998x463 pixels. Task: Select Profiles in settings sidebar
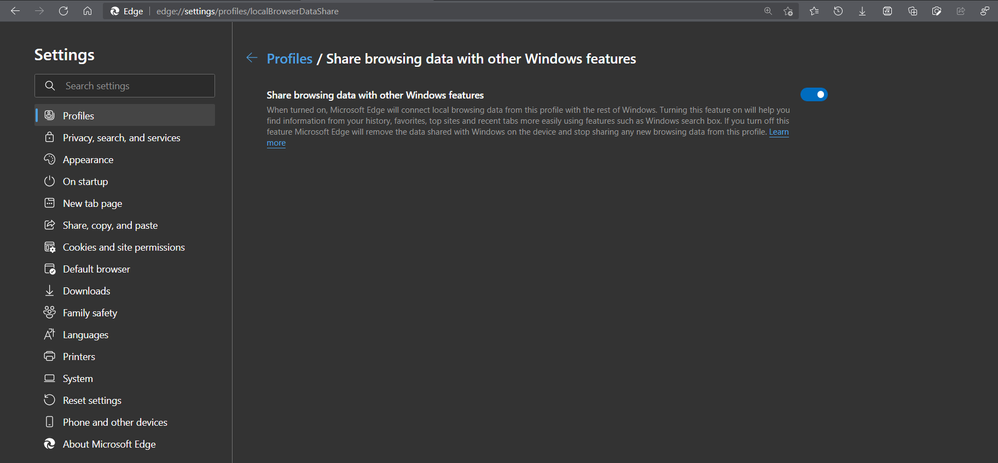click(x=125, y=116)
